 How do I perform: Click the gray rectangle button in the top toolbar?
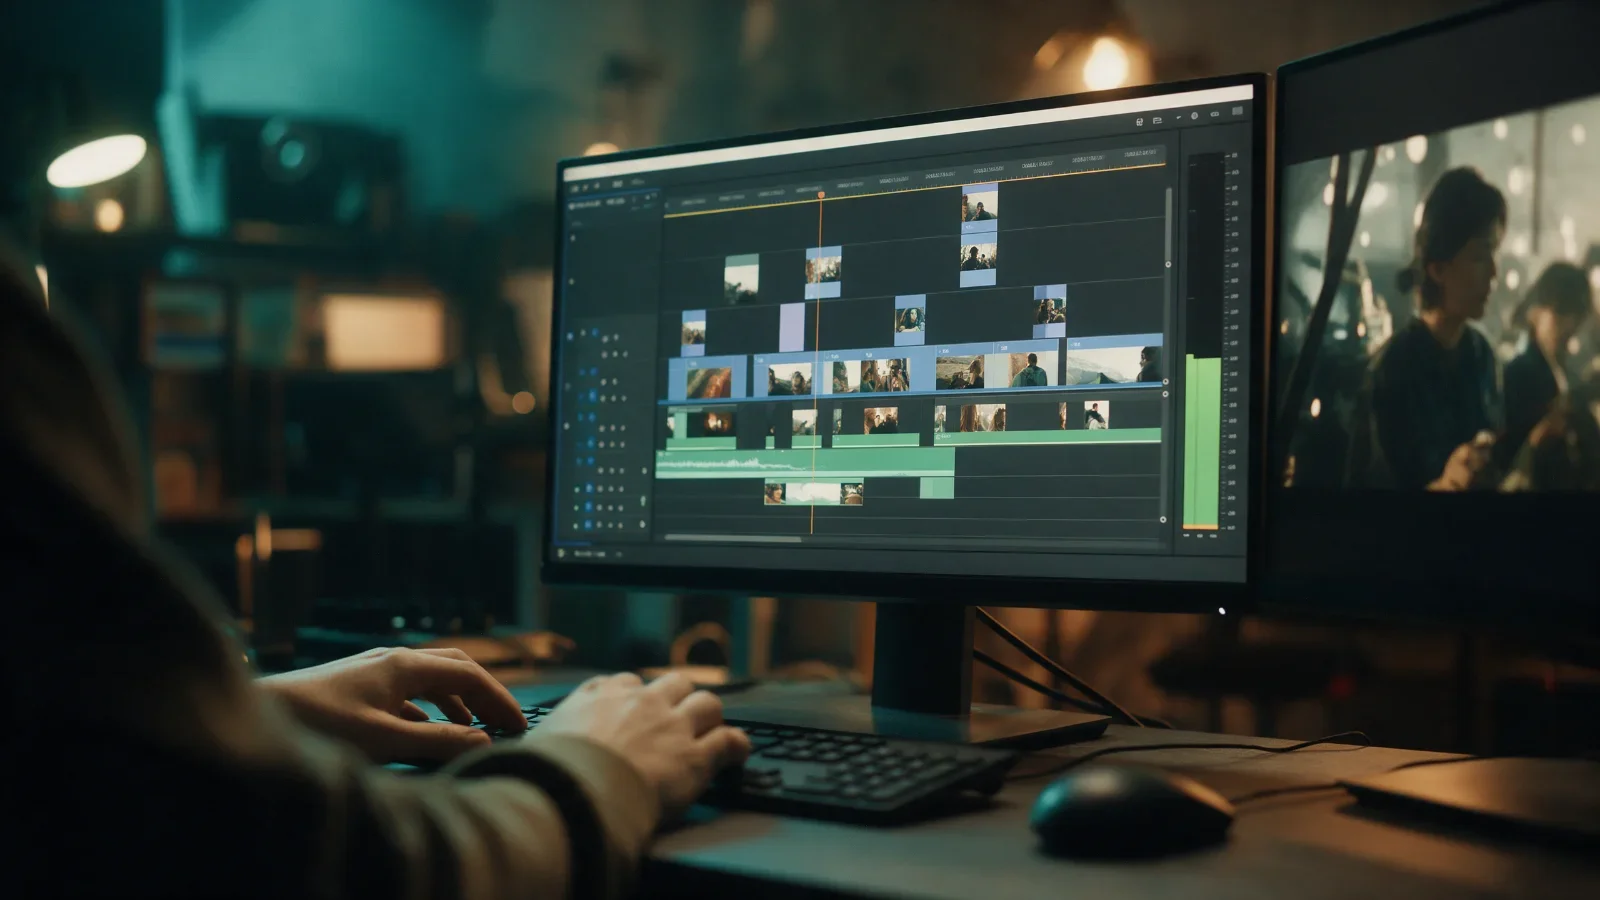(1237, 111)
